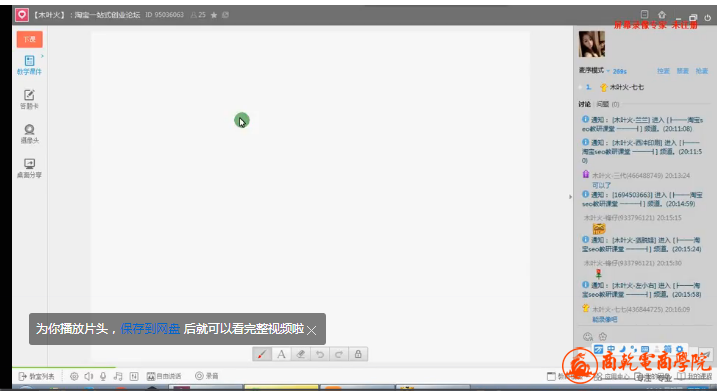
Task: Toggle the whiteboard lock icon
Action: coord(358,354)
